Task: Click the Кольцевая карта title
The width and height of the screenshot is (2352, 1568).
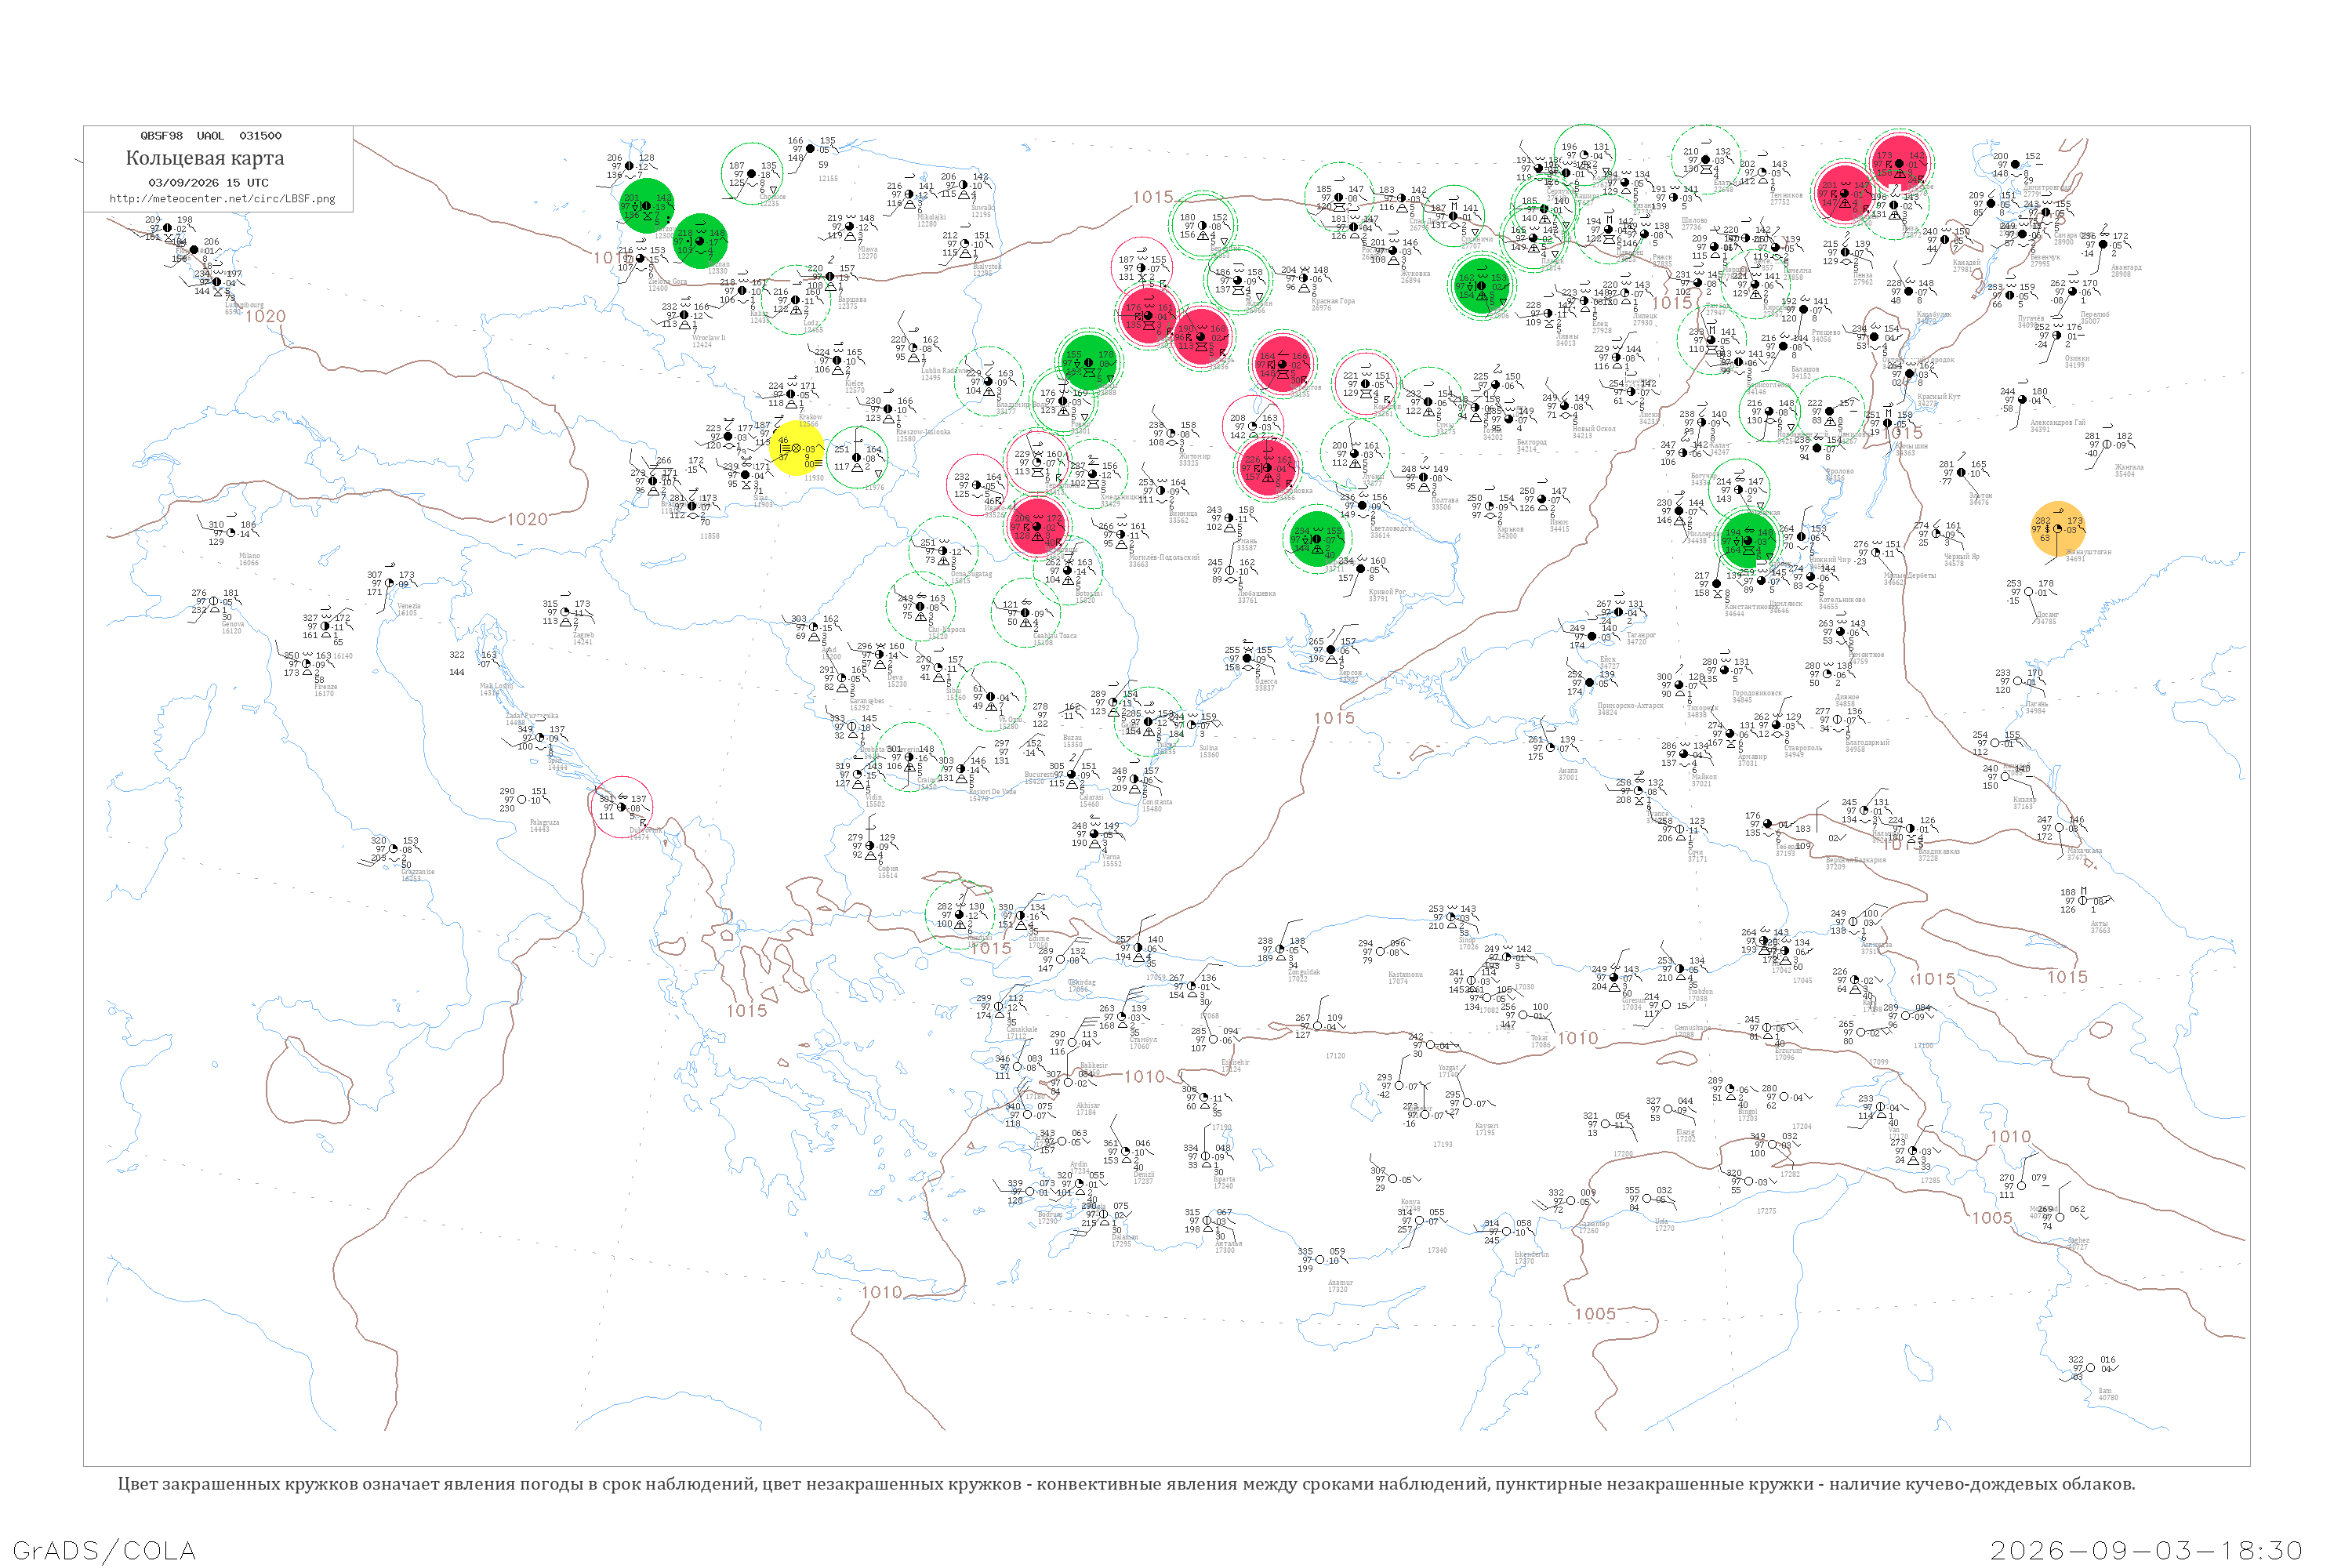Action: pyautogui.click(x=205, y=158)
